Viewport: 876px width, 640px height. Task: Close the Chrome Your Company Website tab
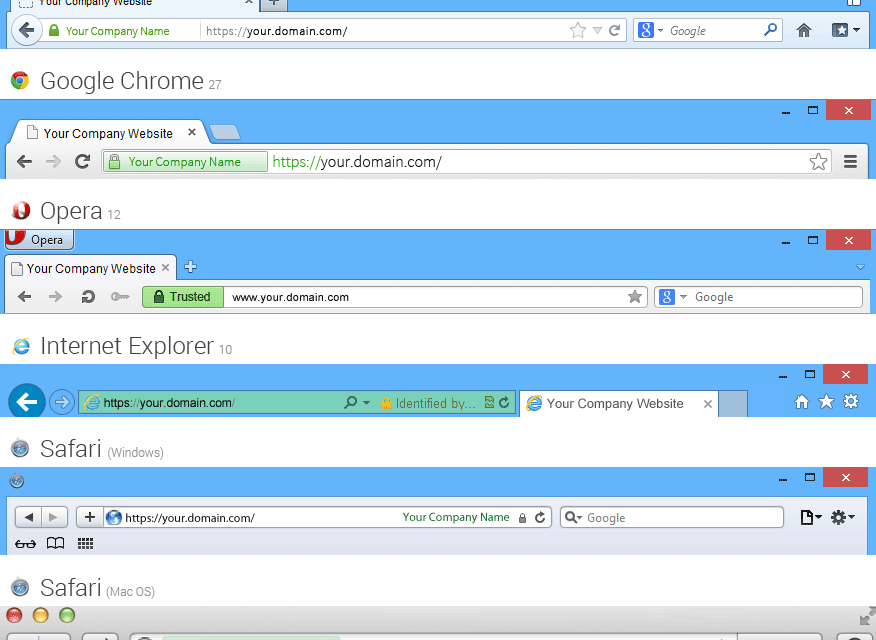pyautogui.click(x=192, y=132)
